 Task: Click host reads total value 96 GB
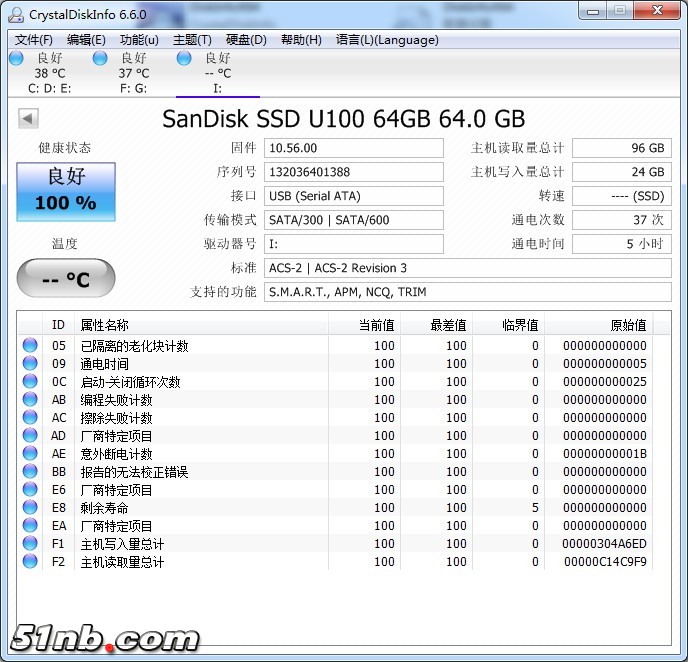click(x=622, y=148)
